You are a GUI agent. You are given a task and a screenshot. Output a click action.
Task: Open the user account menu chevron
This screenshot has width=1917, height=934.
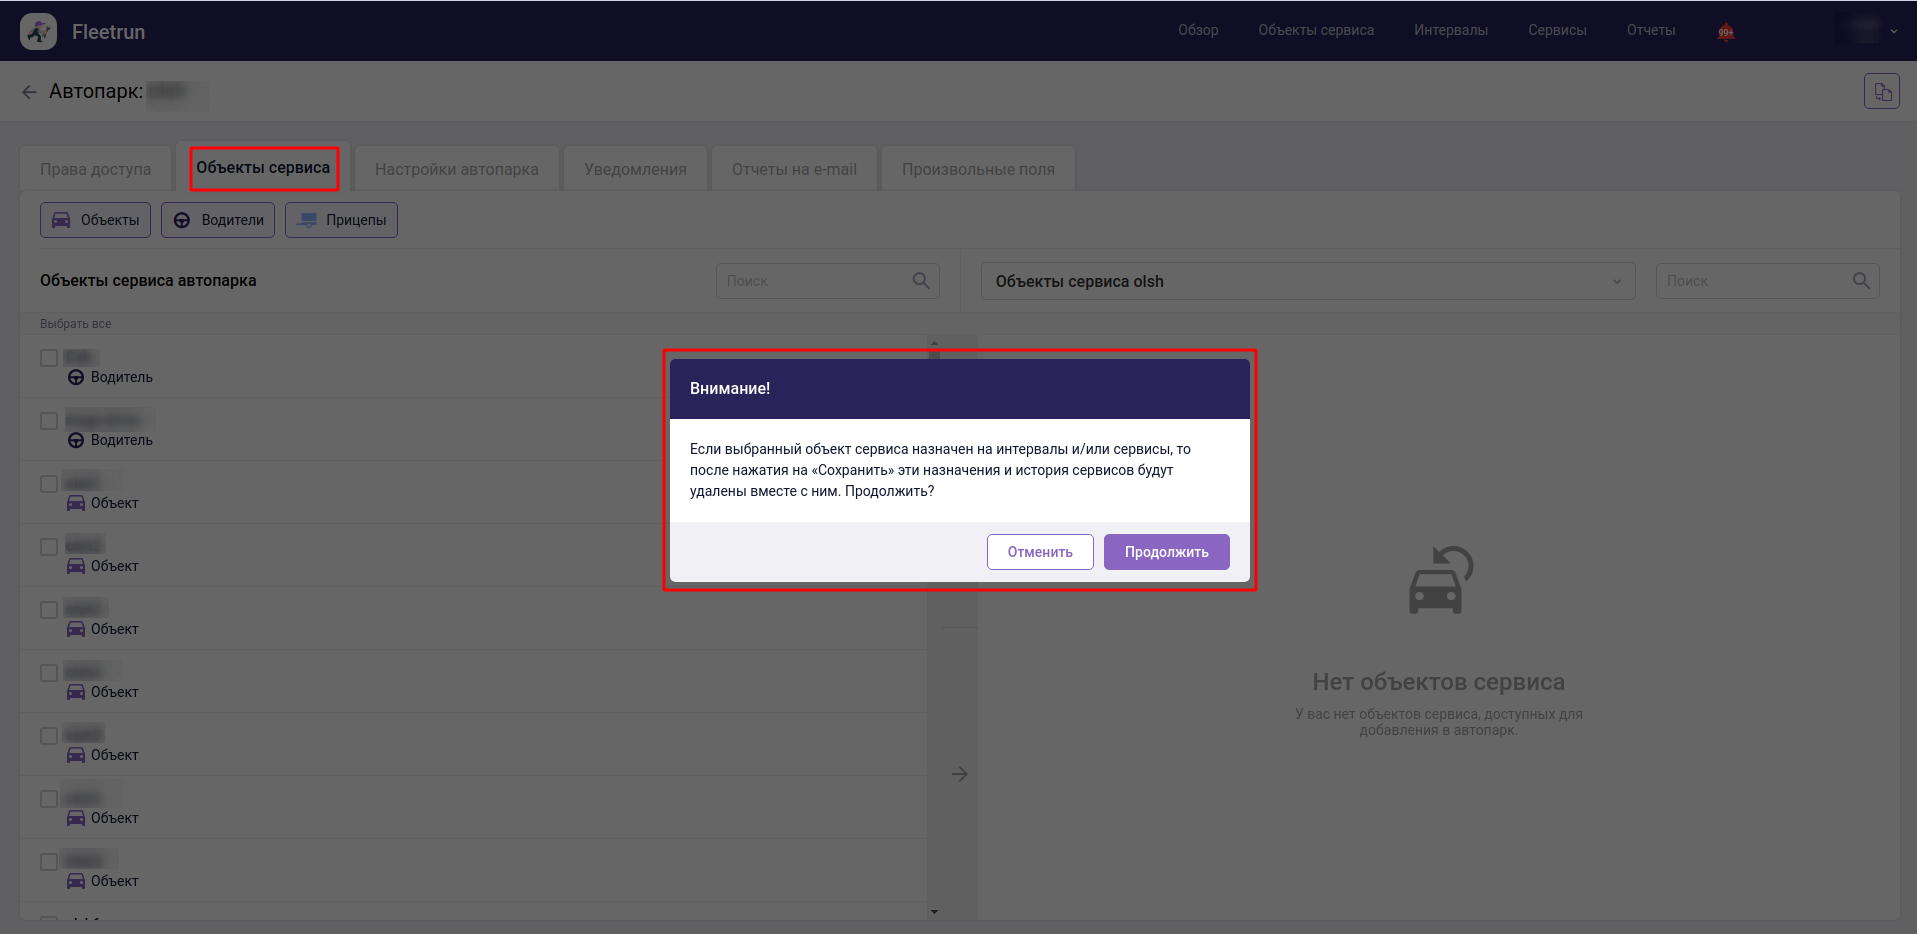click(1893, 31)
